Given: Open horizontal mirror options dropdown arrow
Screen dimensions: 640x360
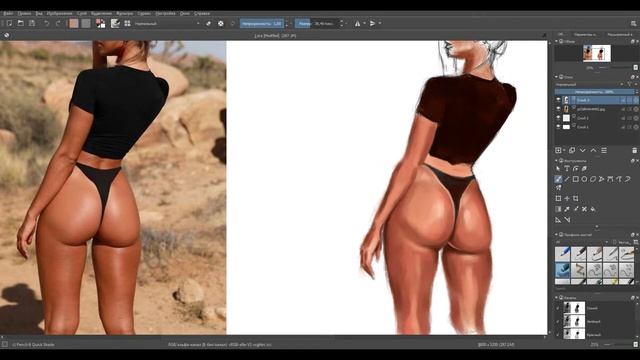Looking at the screenshot, I should click(364, 23).
